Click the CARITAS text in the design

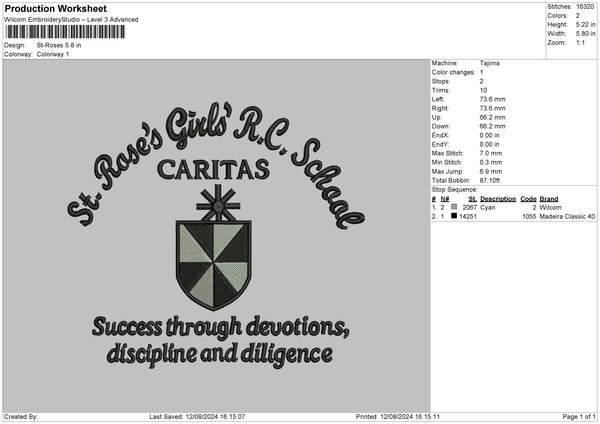tap(214, 168)
